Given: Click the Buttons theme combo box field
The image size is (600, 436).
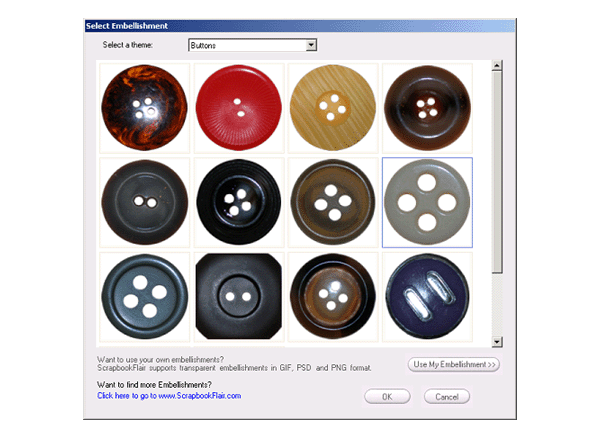Looking at the screenshot, I should tap(252, 45).
